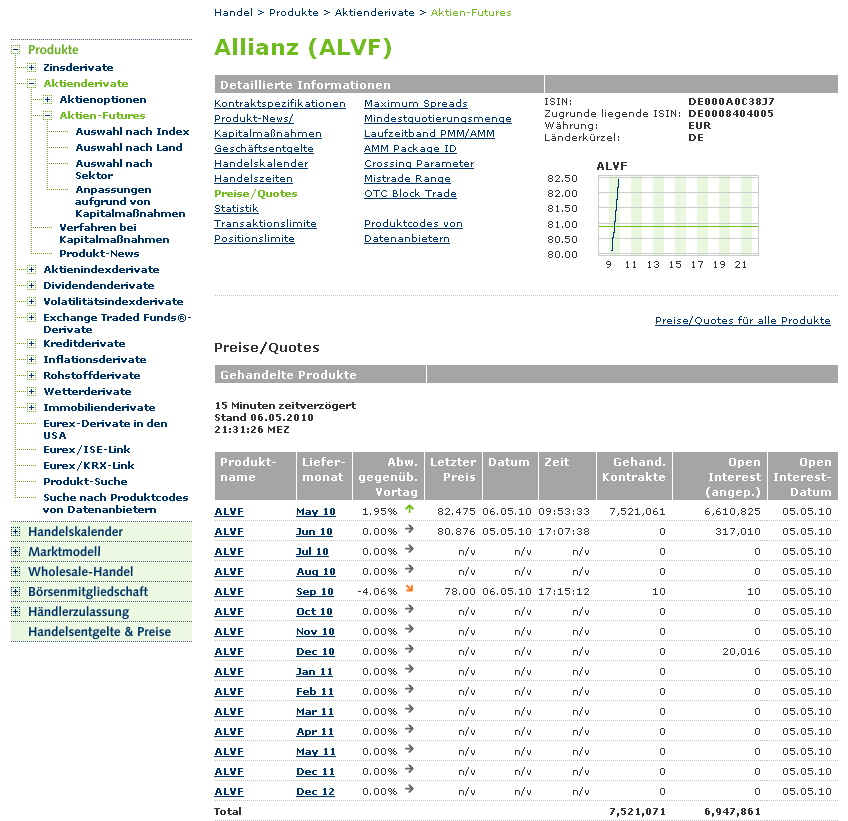
Task: Expand the Marktmodell section
Action: [x=16, y=552]
